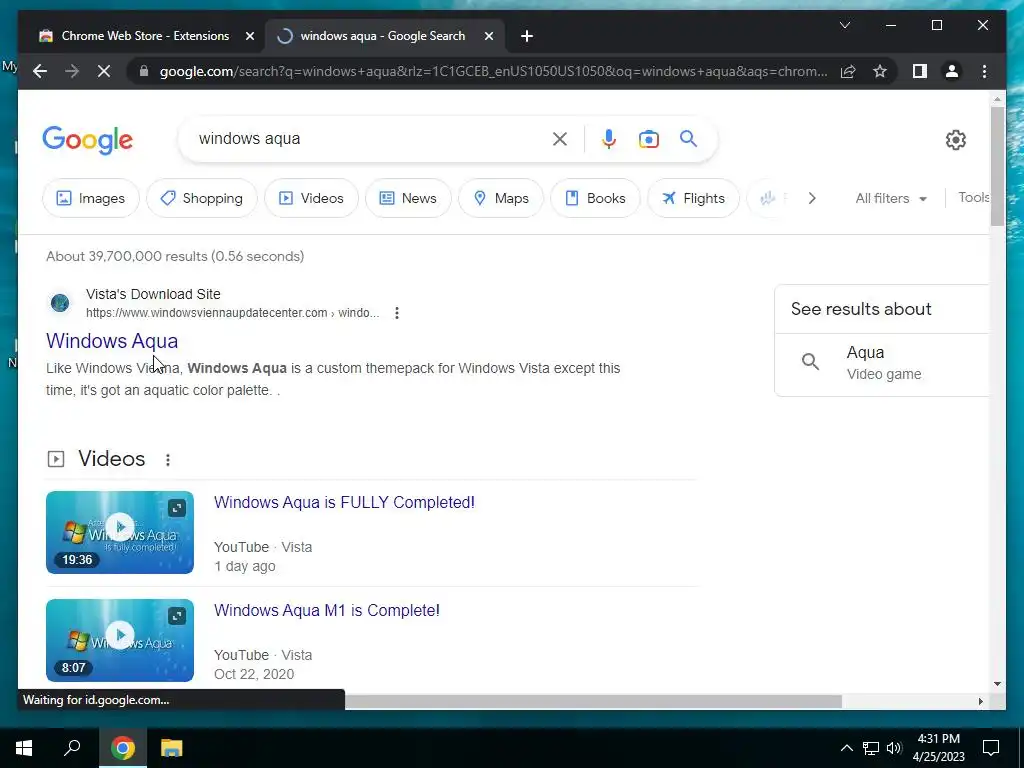
Task: Click the See results about heading
Action: click(861, 309)
